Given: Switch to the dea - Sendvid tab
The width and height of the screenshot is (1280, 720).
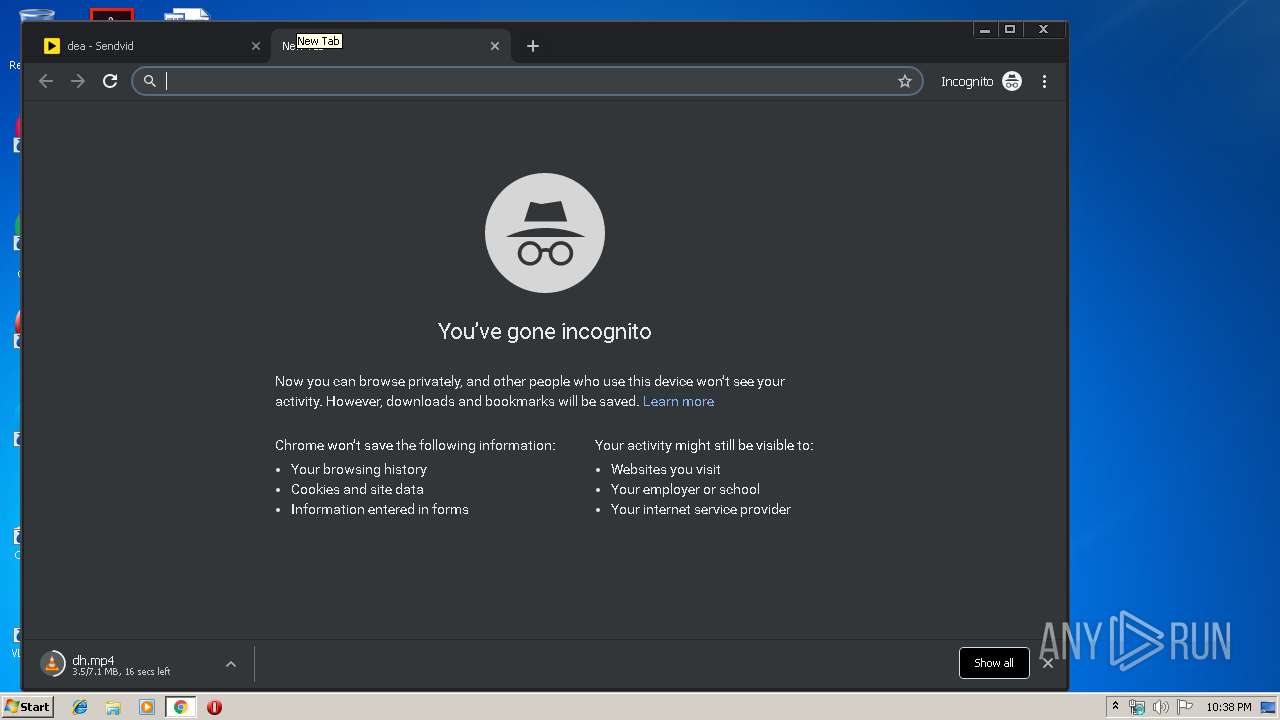Looking at the screenshot, I should pos(150,46).
